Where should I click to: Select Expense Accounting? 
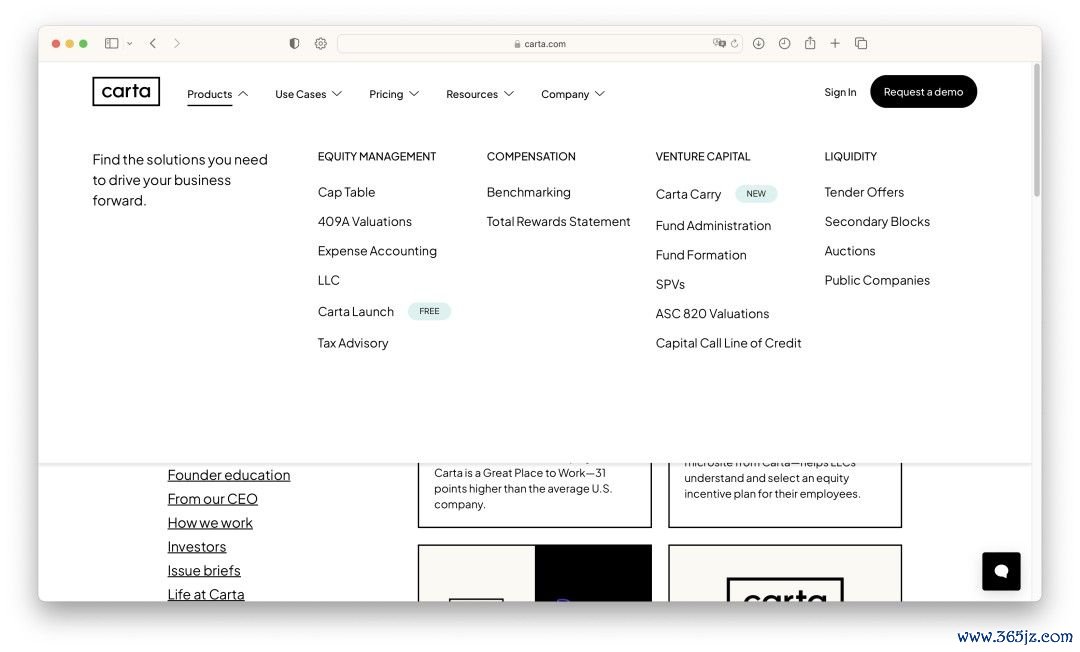pyautogui.click(x=377, y=251)
